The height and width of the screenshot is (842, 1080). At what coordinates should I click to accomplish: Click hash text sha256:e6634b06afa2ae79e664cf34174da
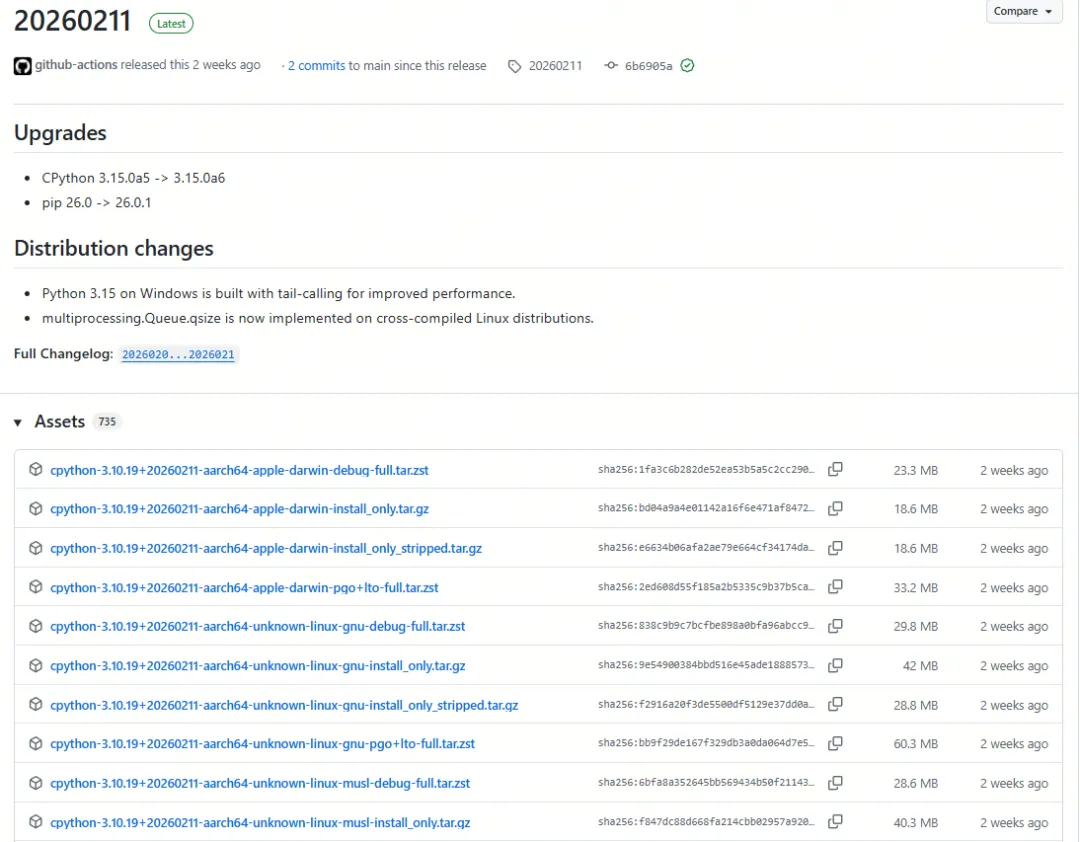tap(706, 548)
